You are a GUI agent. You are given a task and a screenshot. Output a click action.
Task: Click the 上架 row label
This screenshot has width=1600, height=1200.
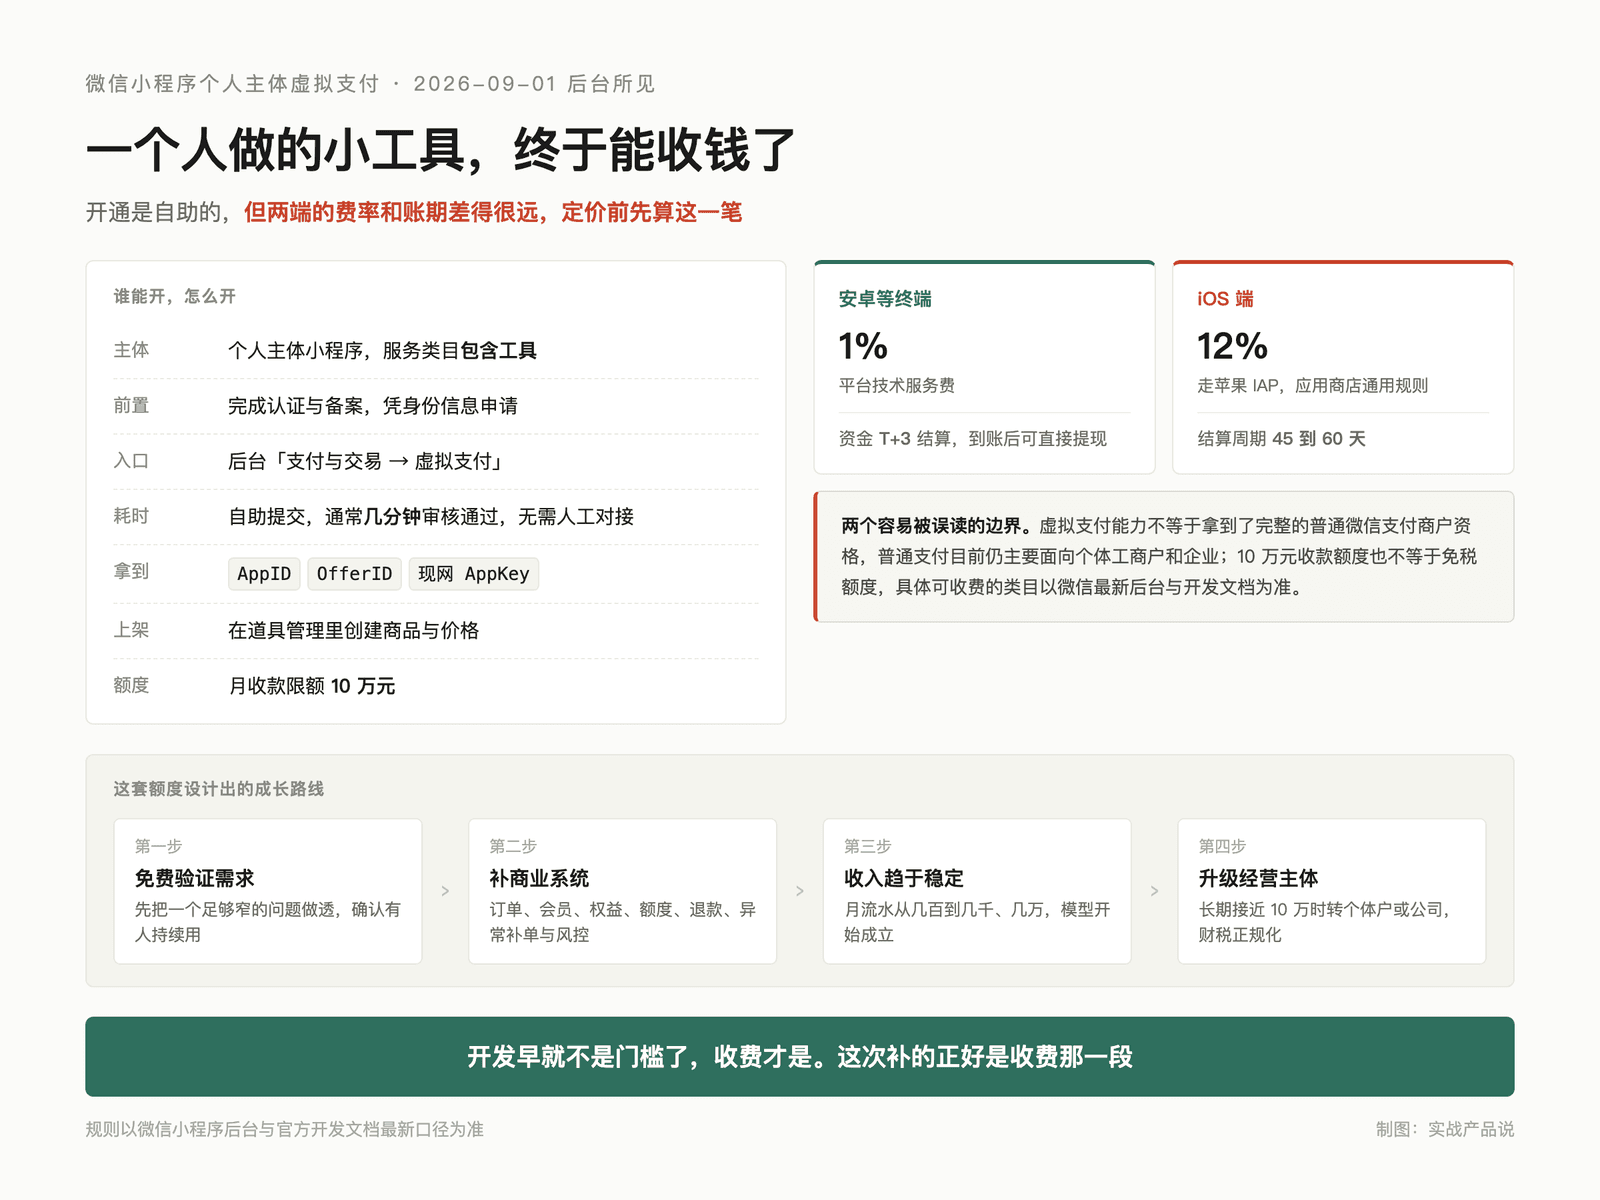[131, 630]
